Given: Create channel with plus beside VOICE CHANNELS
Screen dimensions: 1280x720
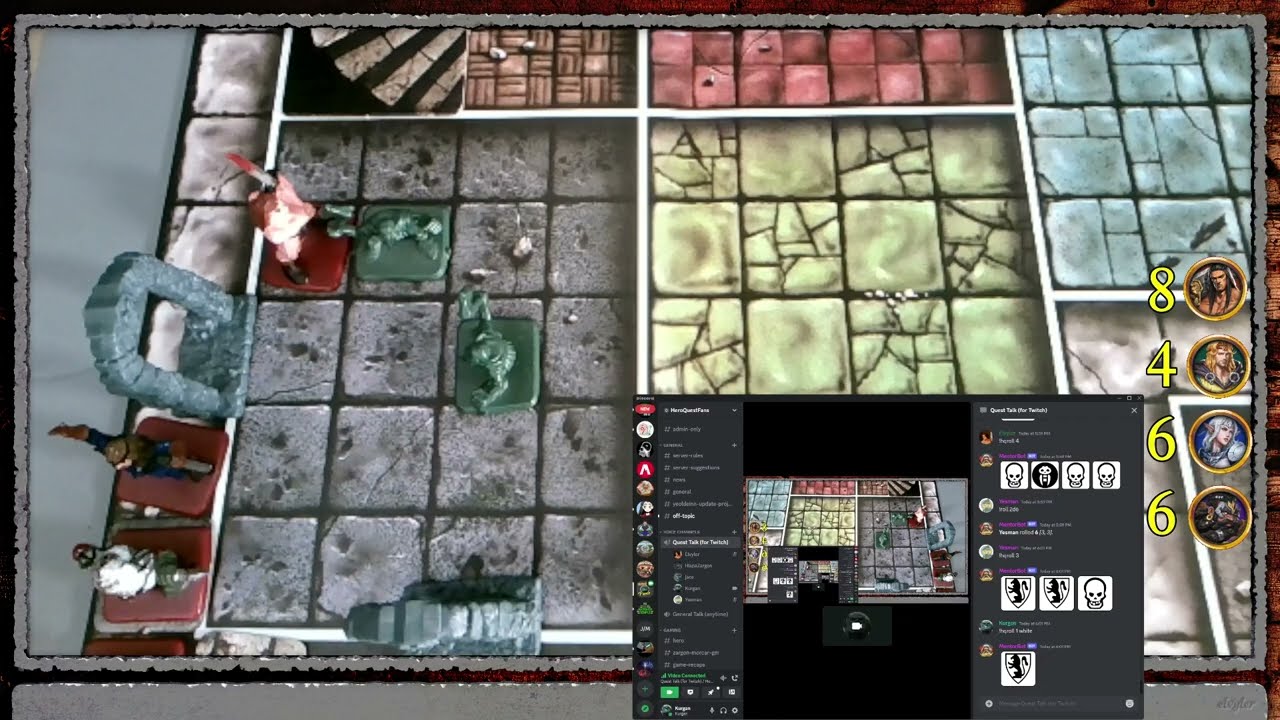Looking at the screenshot, I should pyautogui.click(x=734, y=532).
